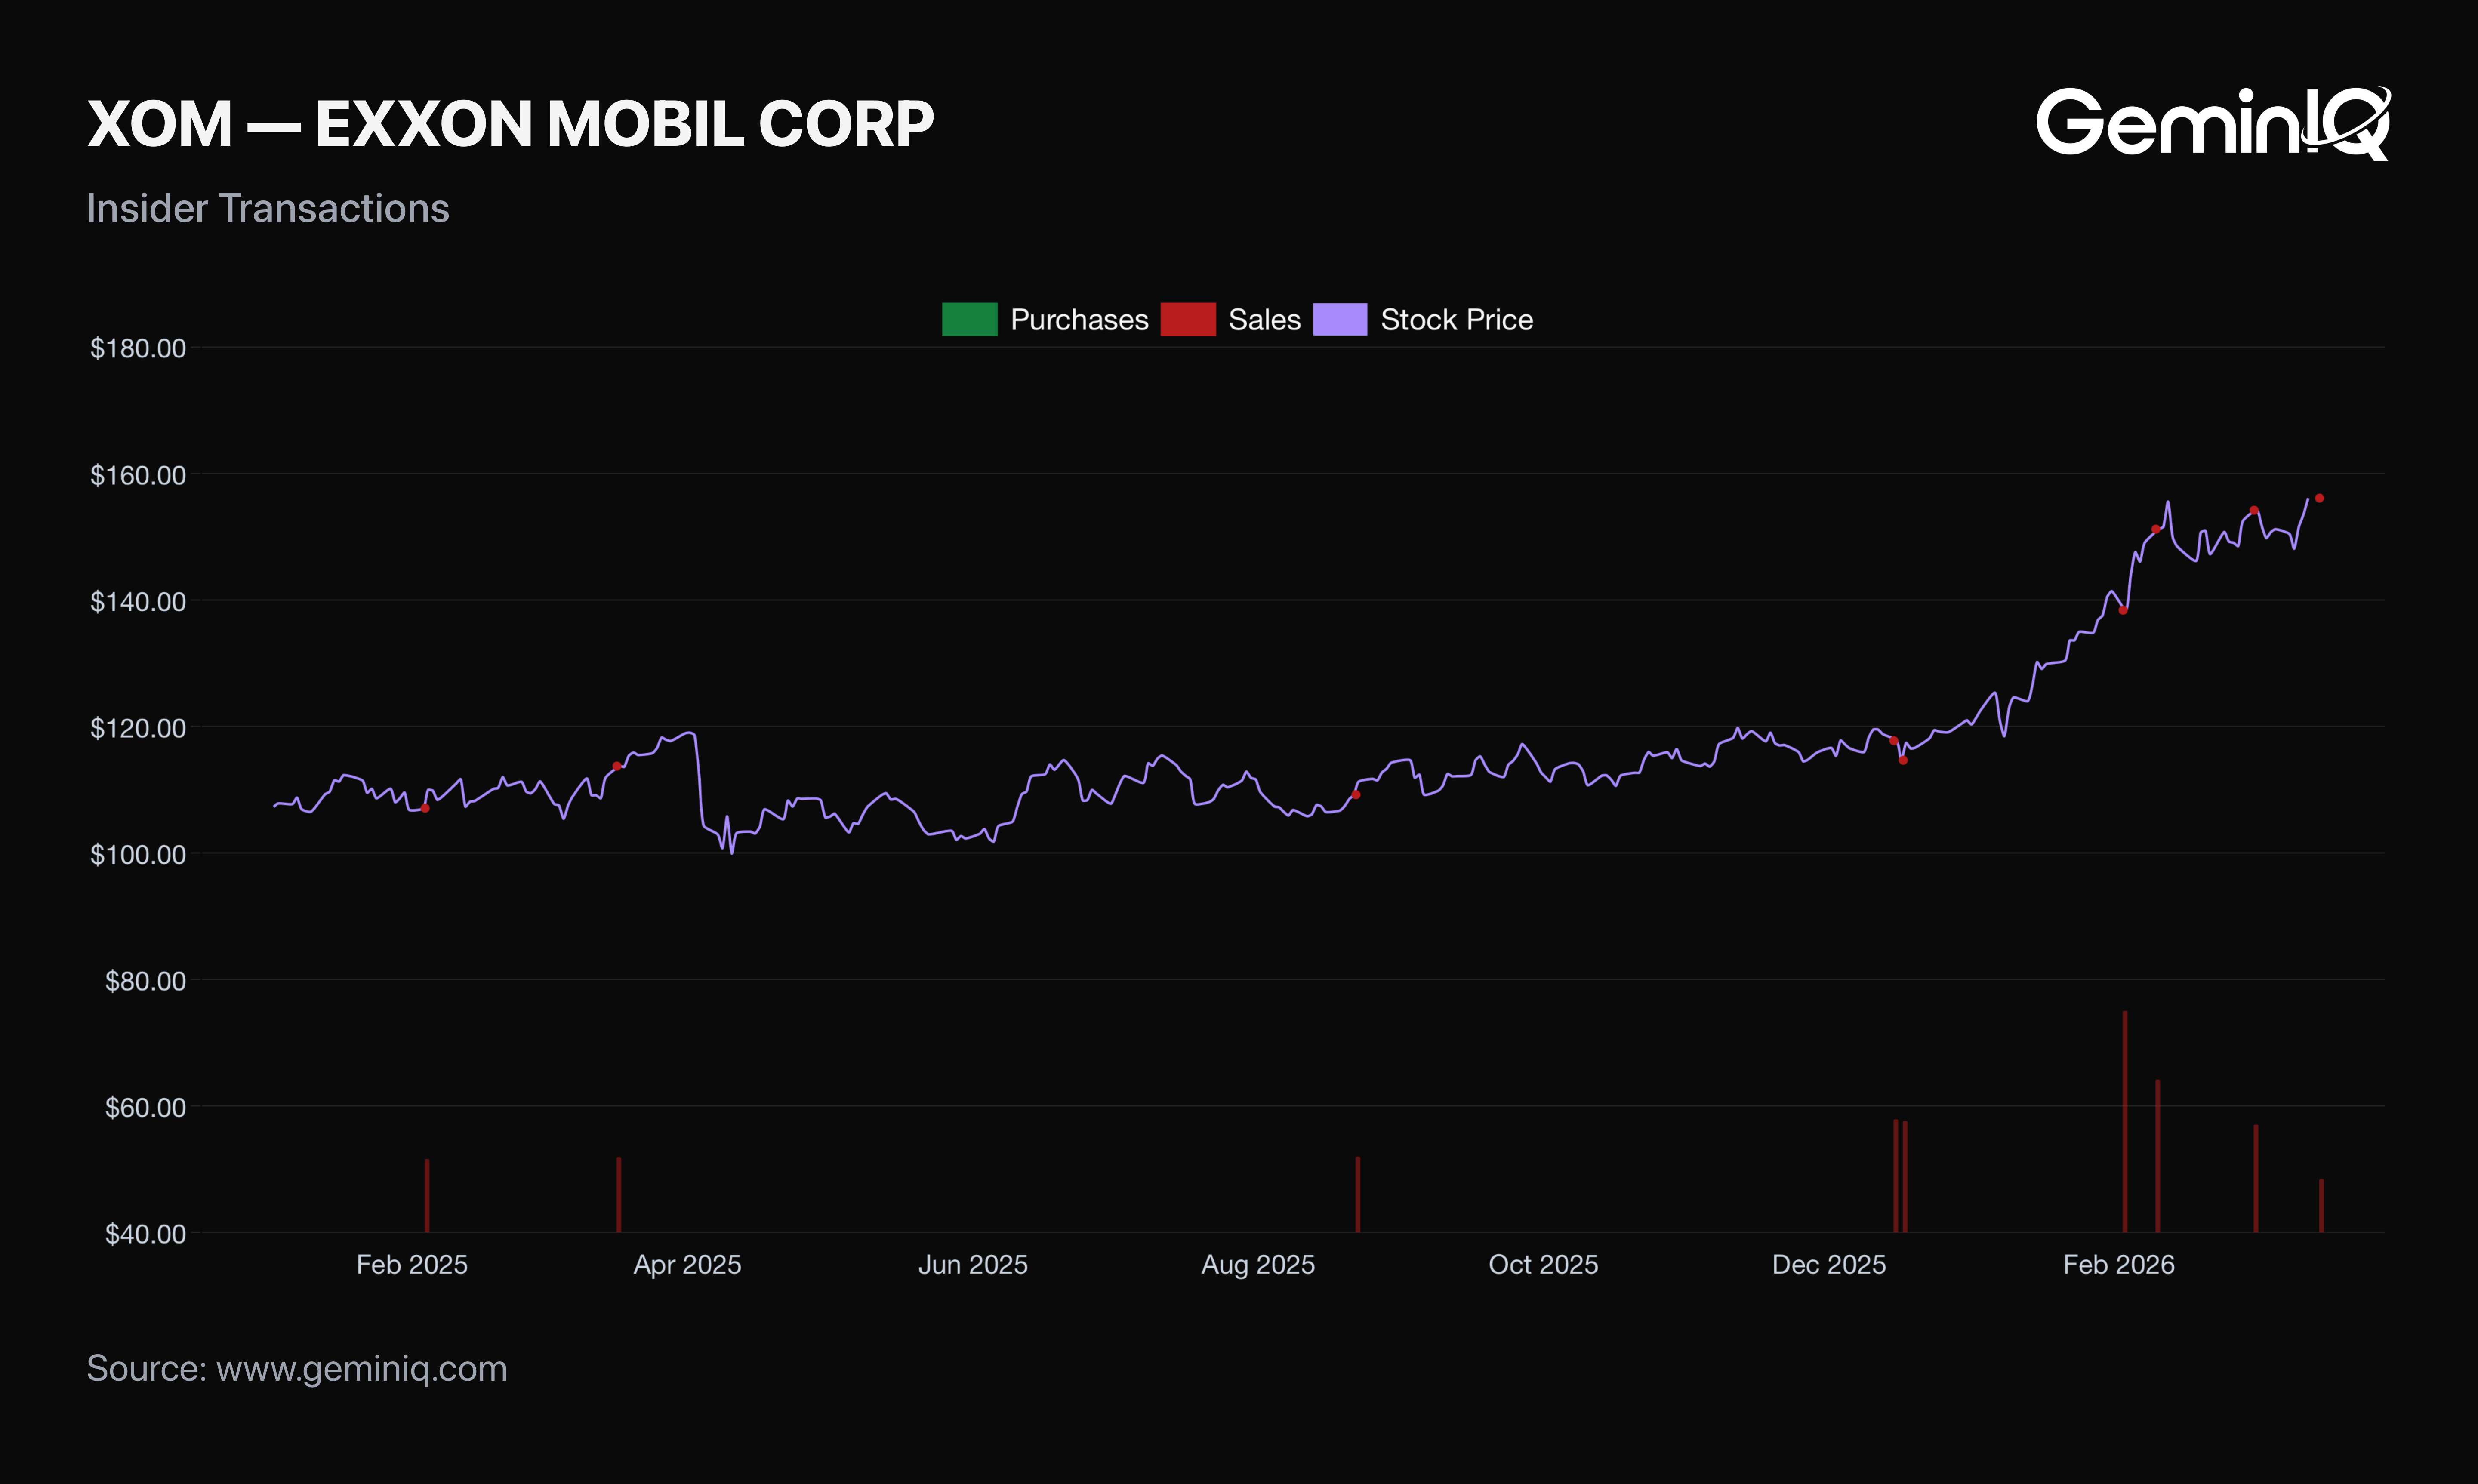Click the red Sales legend swatch
This screenshot has width=2478, height=1484.
point(1188,319)
